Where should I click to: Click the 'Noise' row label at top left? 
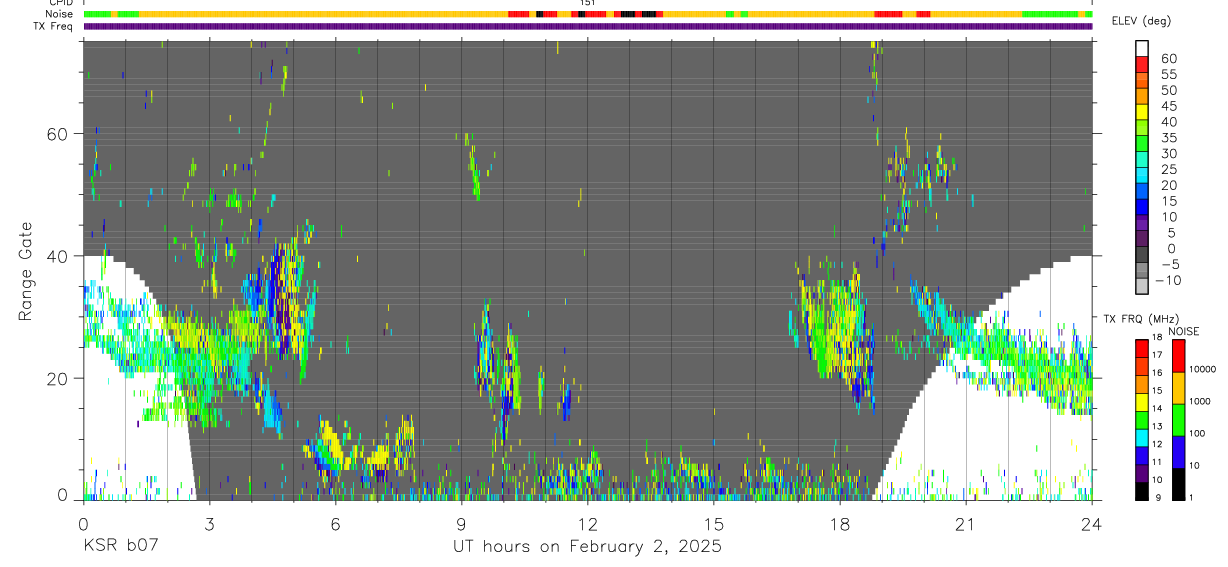click(60, 14)
